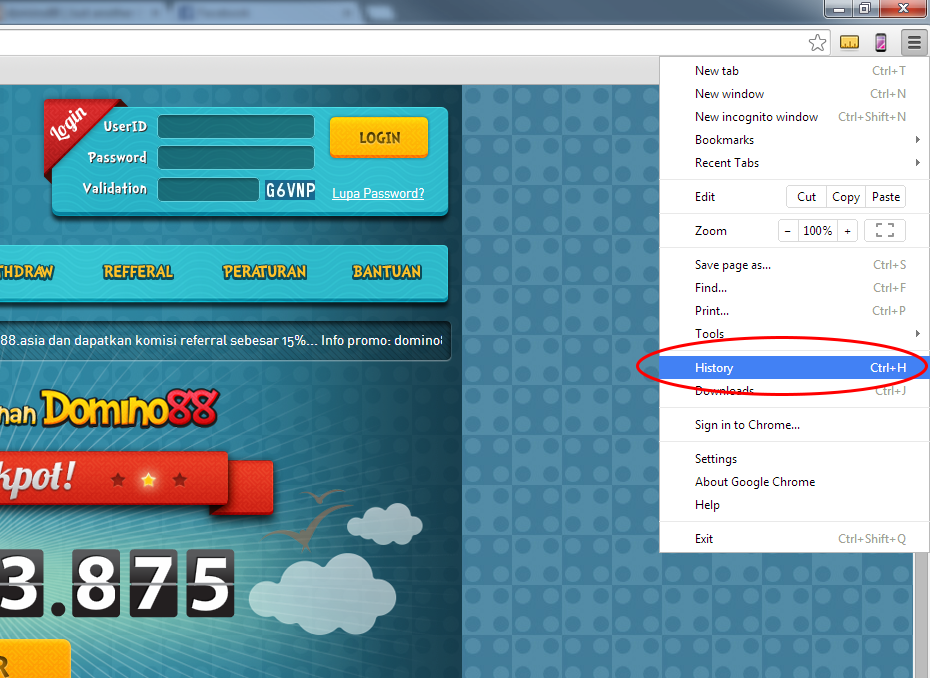Click the G6VNP captcha image
The image size is (930, 678).
pos(290,190)
